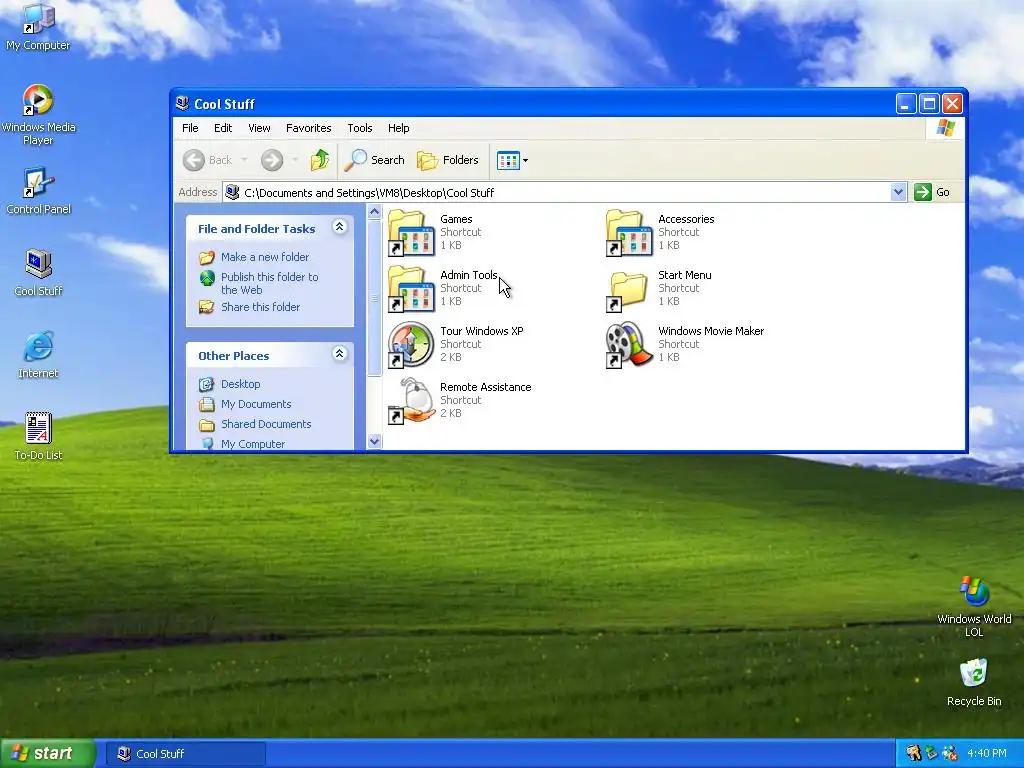
Task: Open the Tools menu
Action: coord(359,128)
